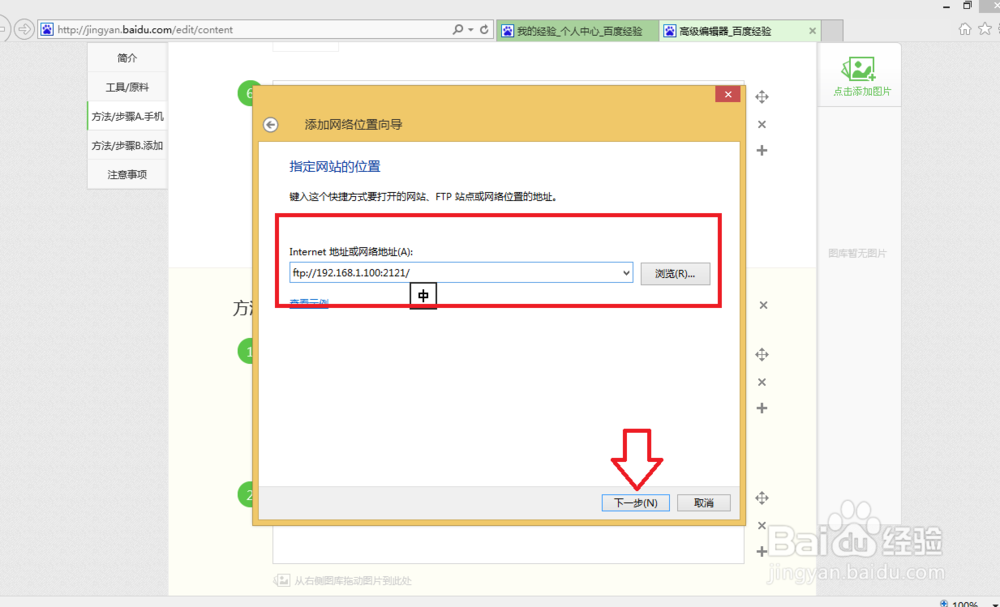Click the refresh icon in the address bar

click(485, 28)
